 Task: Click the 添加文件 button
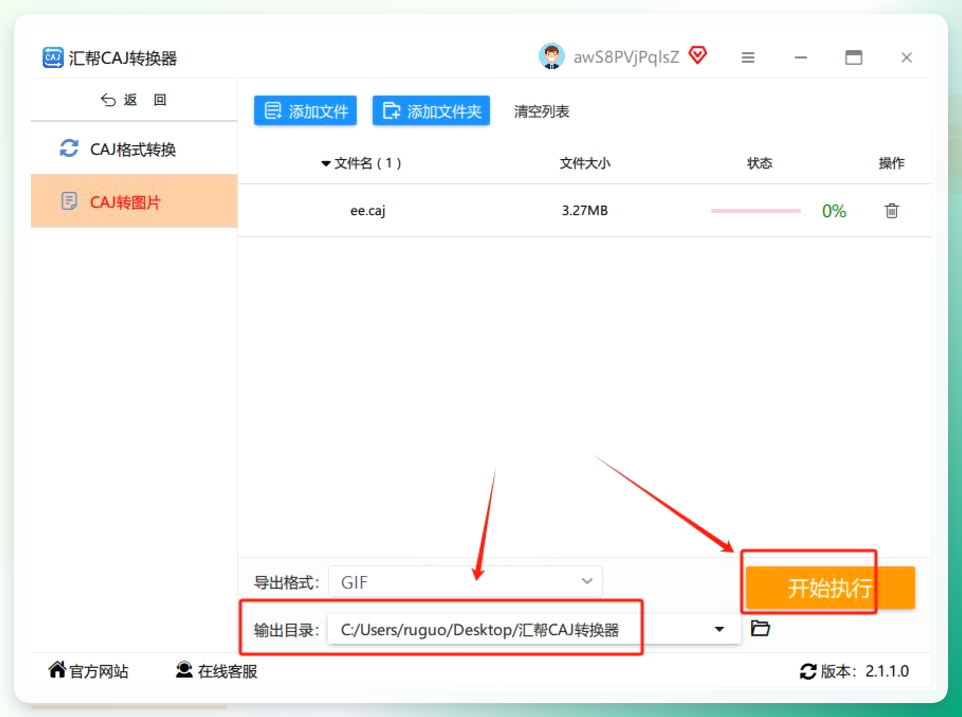tap(306, 111)
